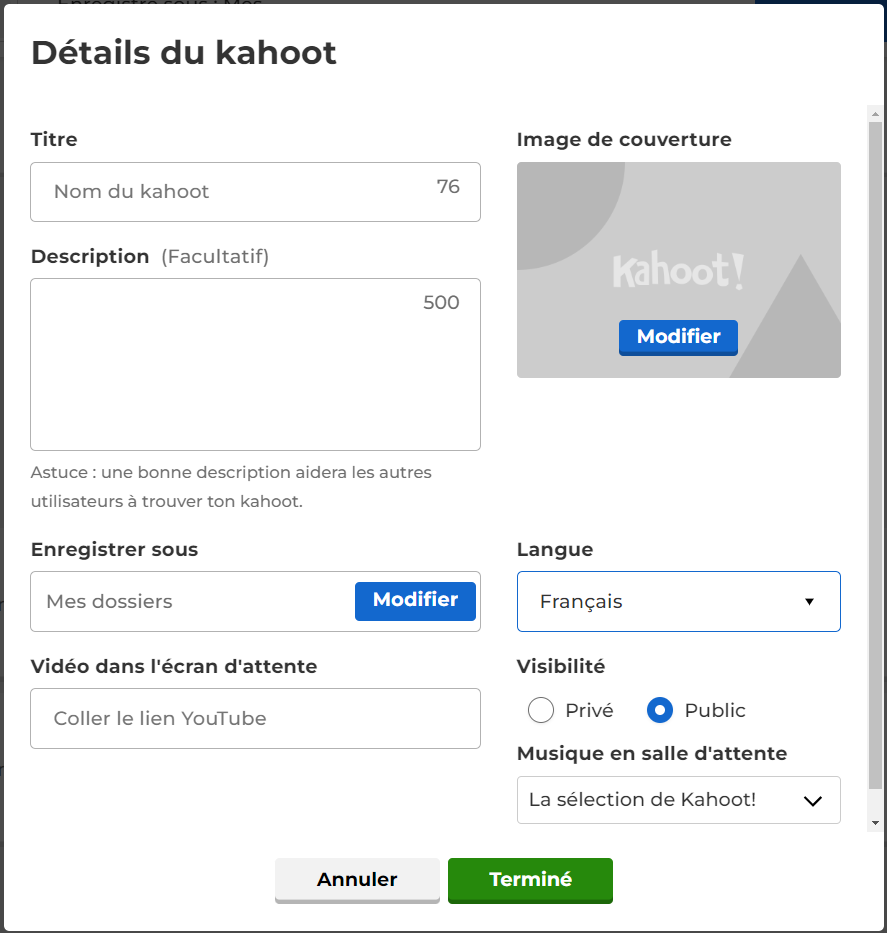This screenshot has height=933, width=887.
Task: Click the Langue dropdown triangle arrow
Action: click(809, 602)
